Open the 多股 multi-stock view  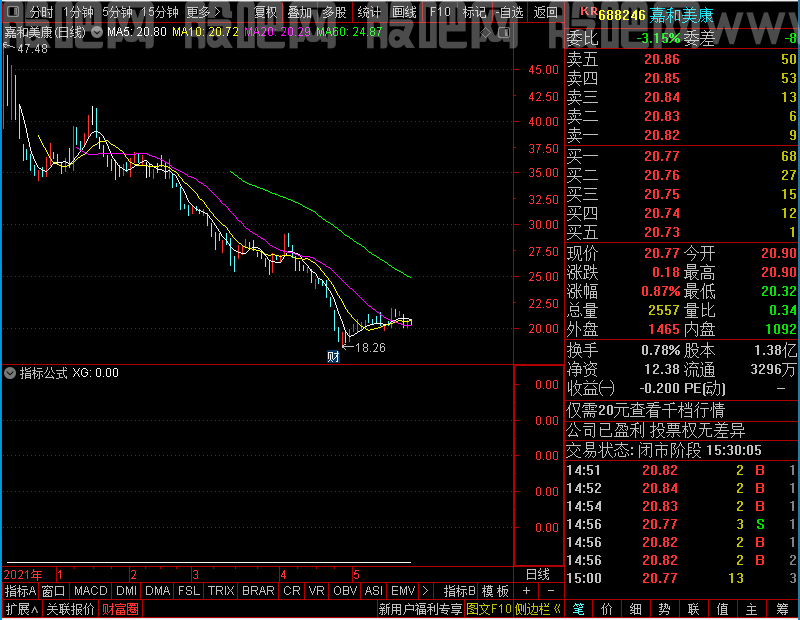point(334,12)
